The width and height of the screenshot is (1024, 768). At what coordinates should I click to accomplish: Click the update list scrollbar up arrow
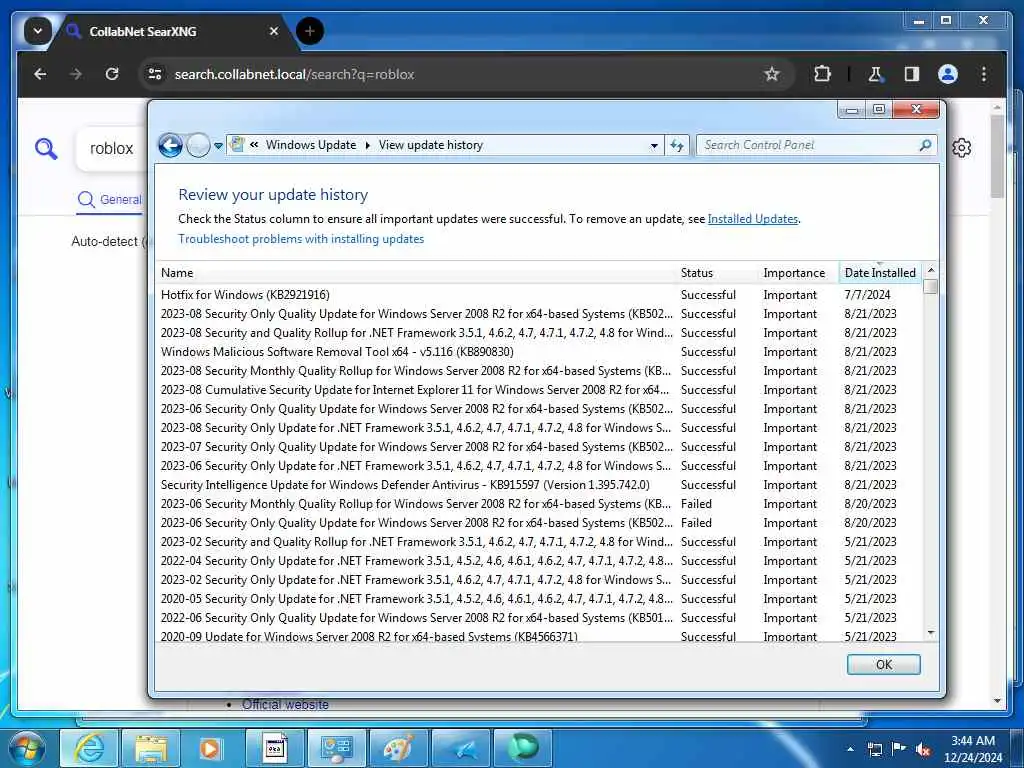click(x=931, y=270)
